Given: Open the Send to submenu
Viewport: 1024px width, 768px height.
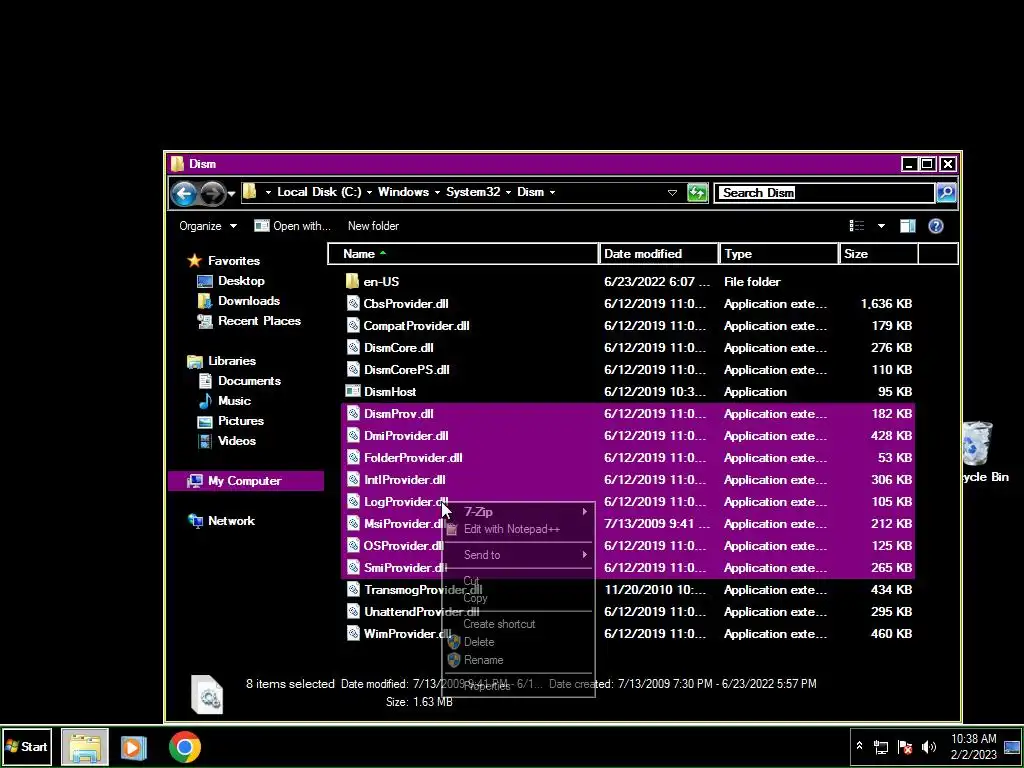Looking at the screenshot, I should coord(519,555).
